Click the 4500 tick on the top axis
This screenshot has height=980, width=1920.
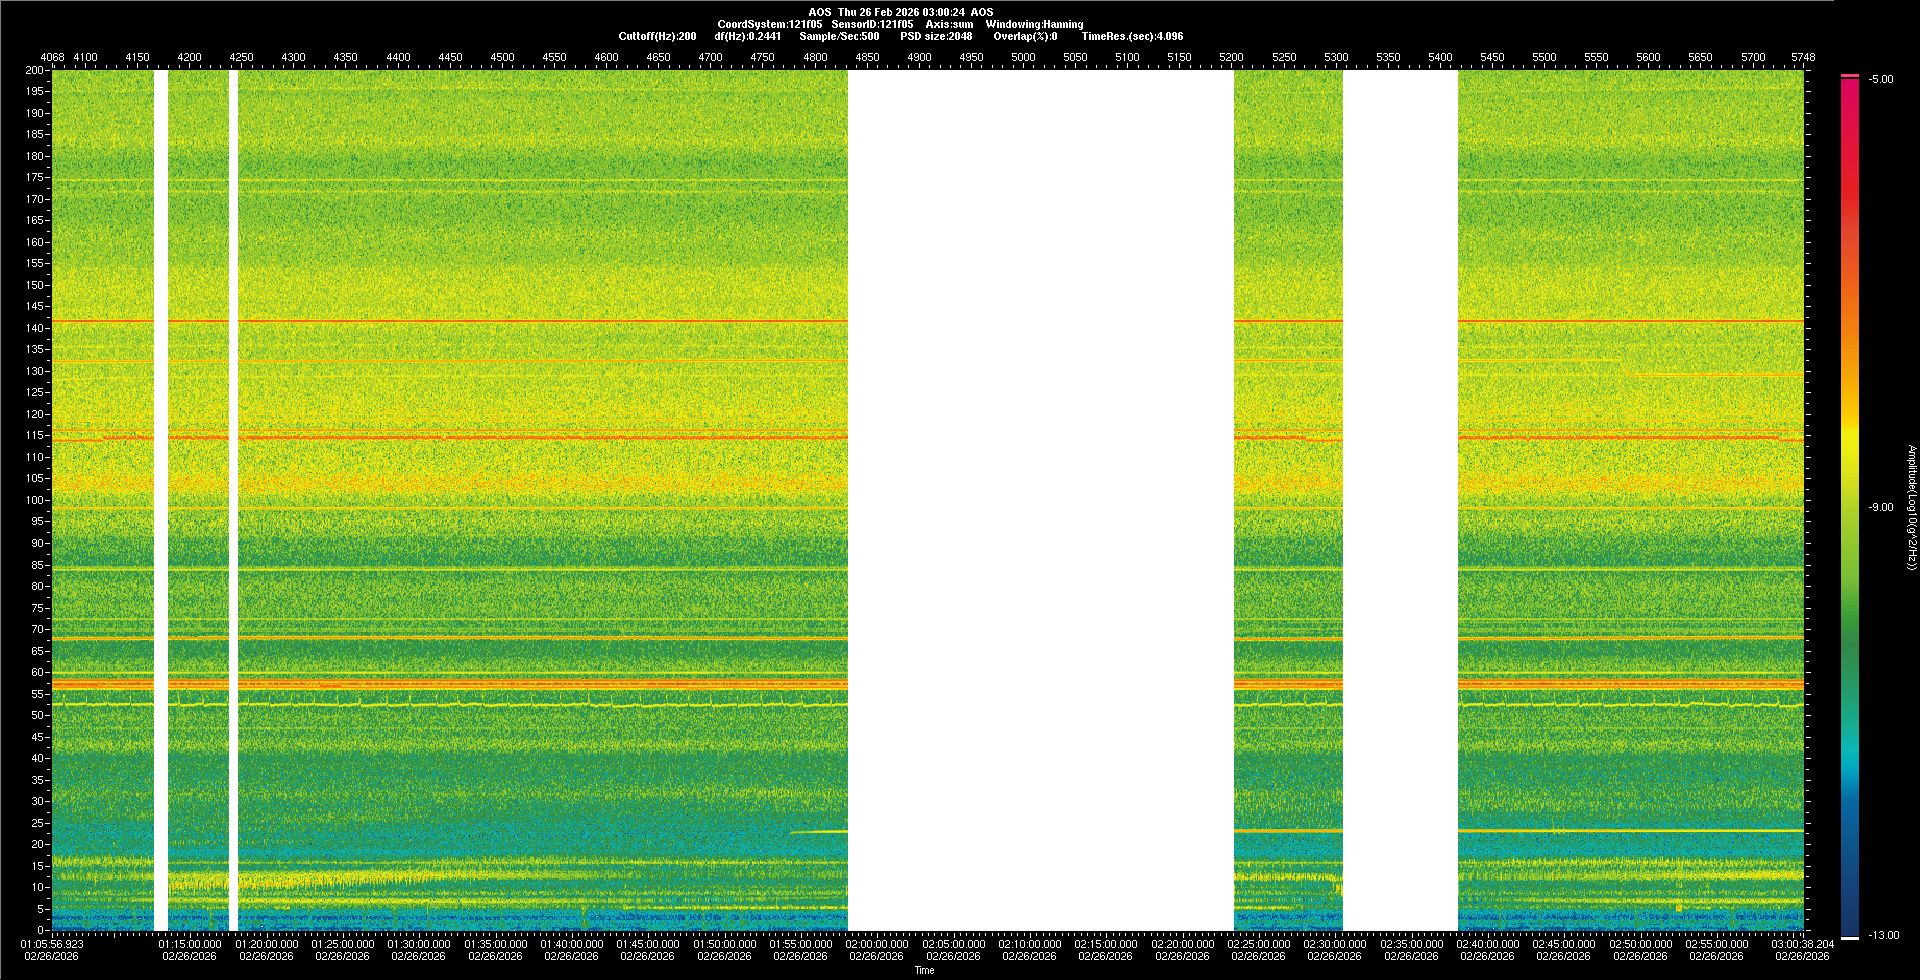(x=502, y=58)
